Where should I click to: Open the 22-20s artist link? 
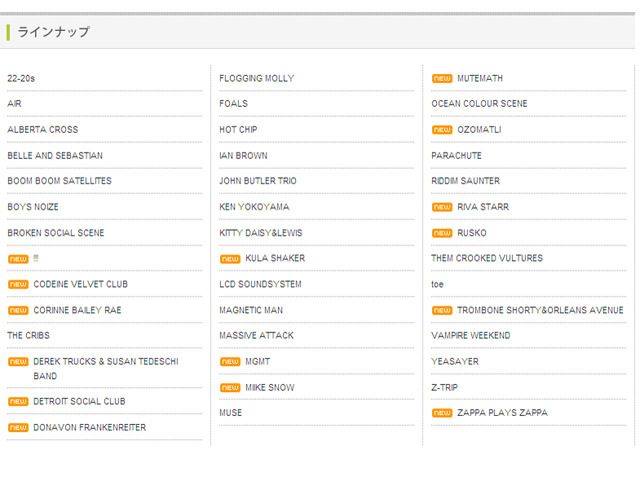point(21,78)
